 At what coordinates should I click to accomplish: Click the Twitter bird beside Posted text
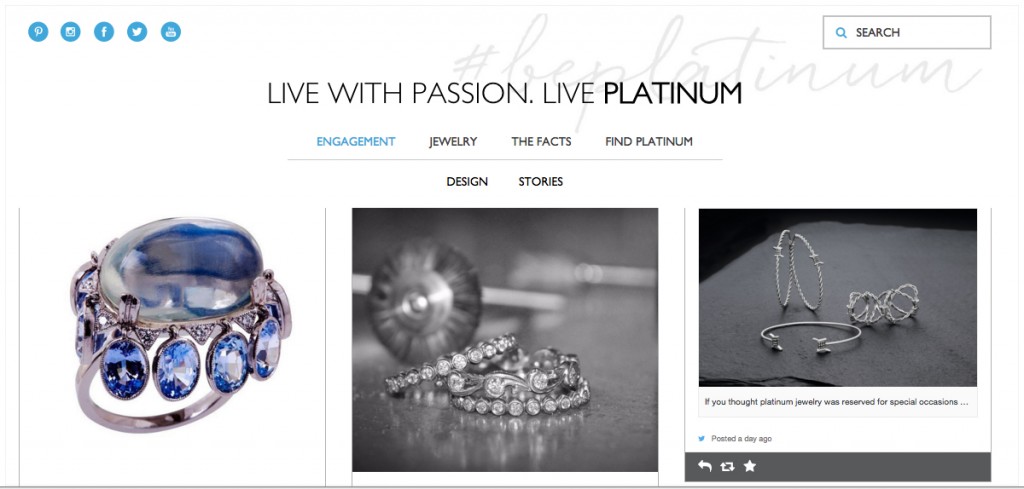[x=702, y=439]
